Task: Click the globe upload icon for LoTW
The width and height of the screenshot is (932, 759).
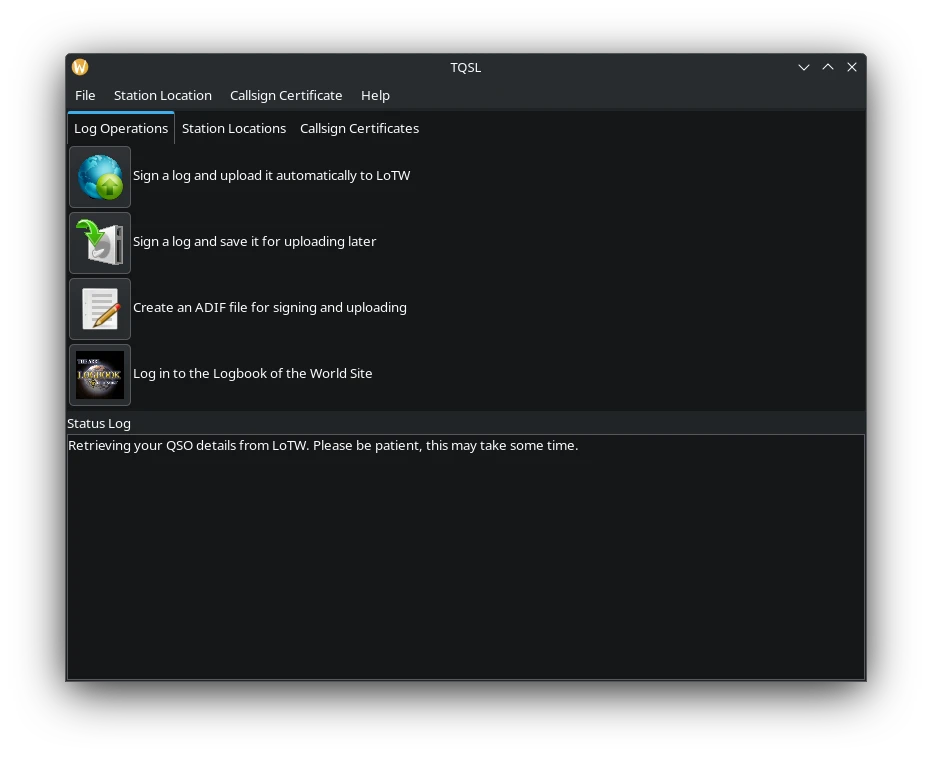Action: (x=100, y=177)
